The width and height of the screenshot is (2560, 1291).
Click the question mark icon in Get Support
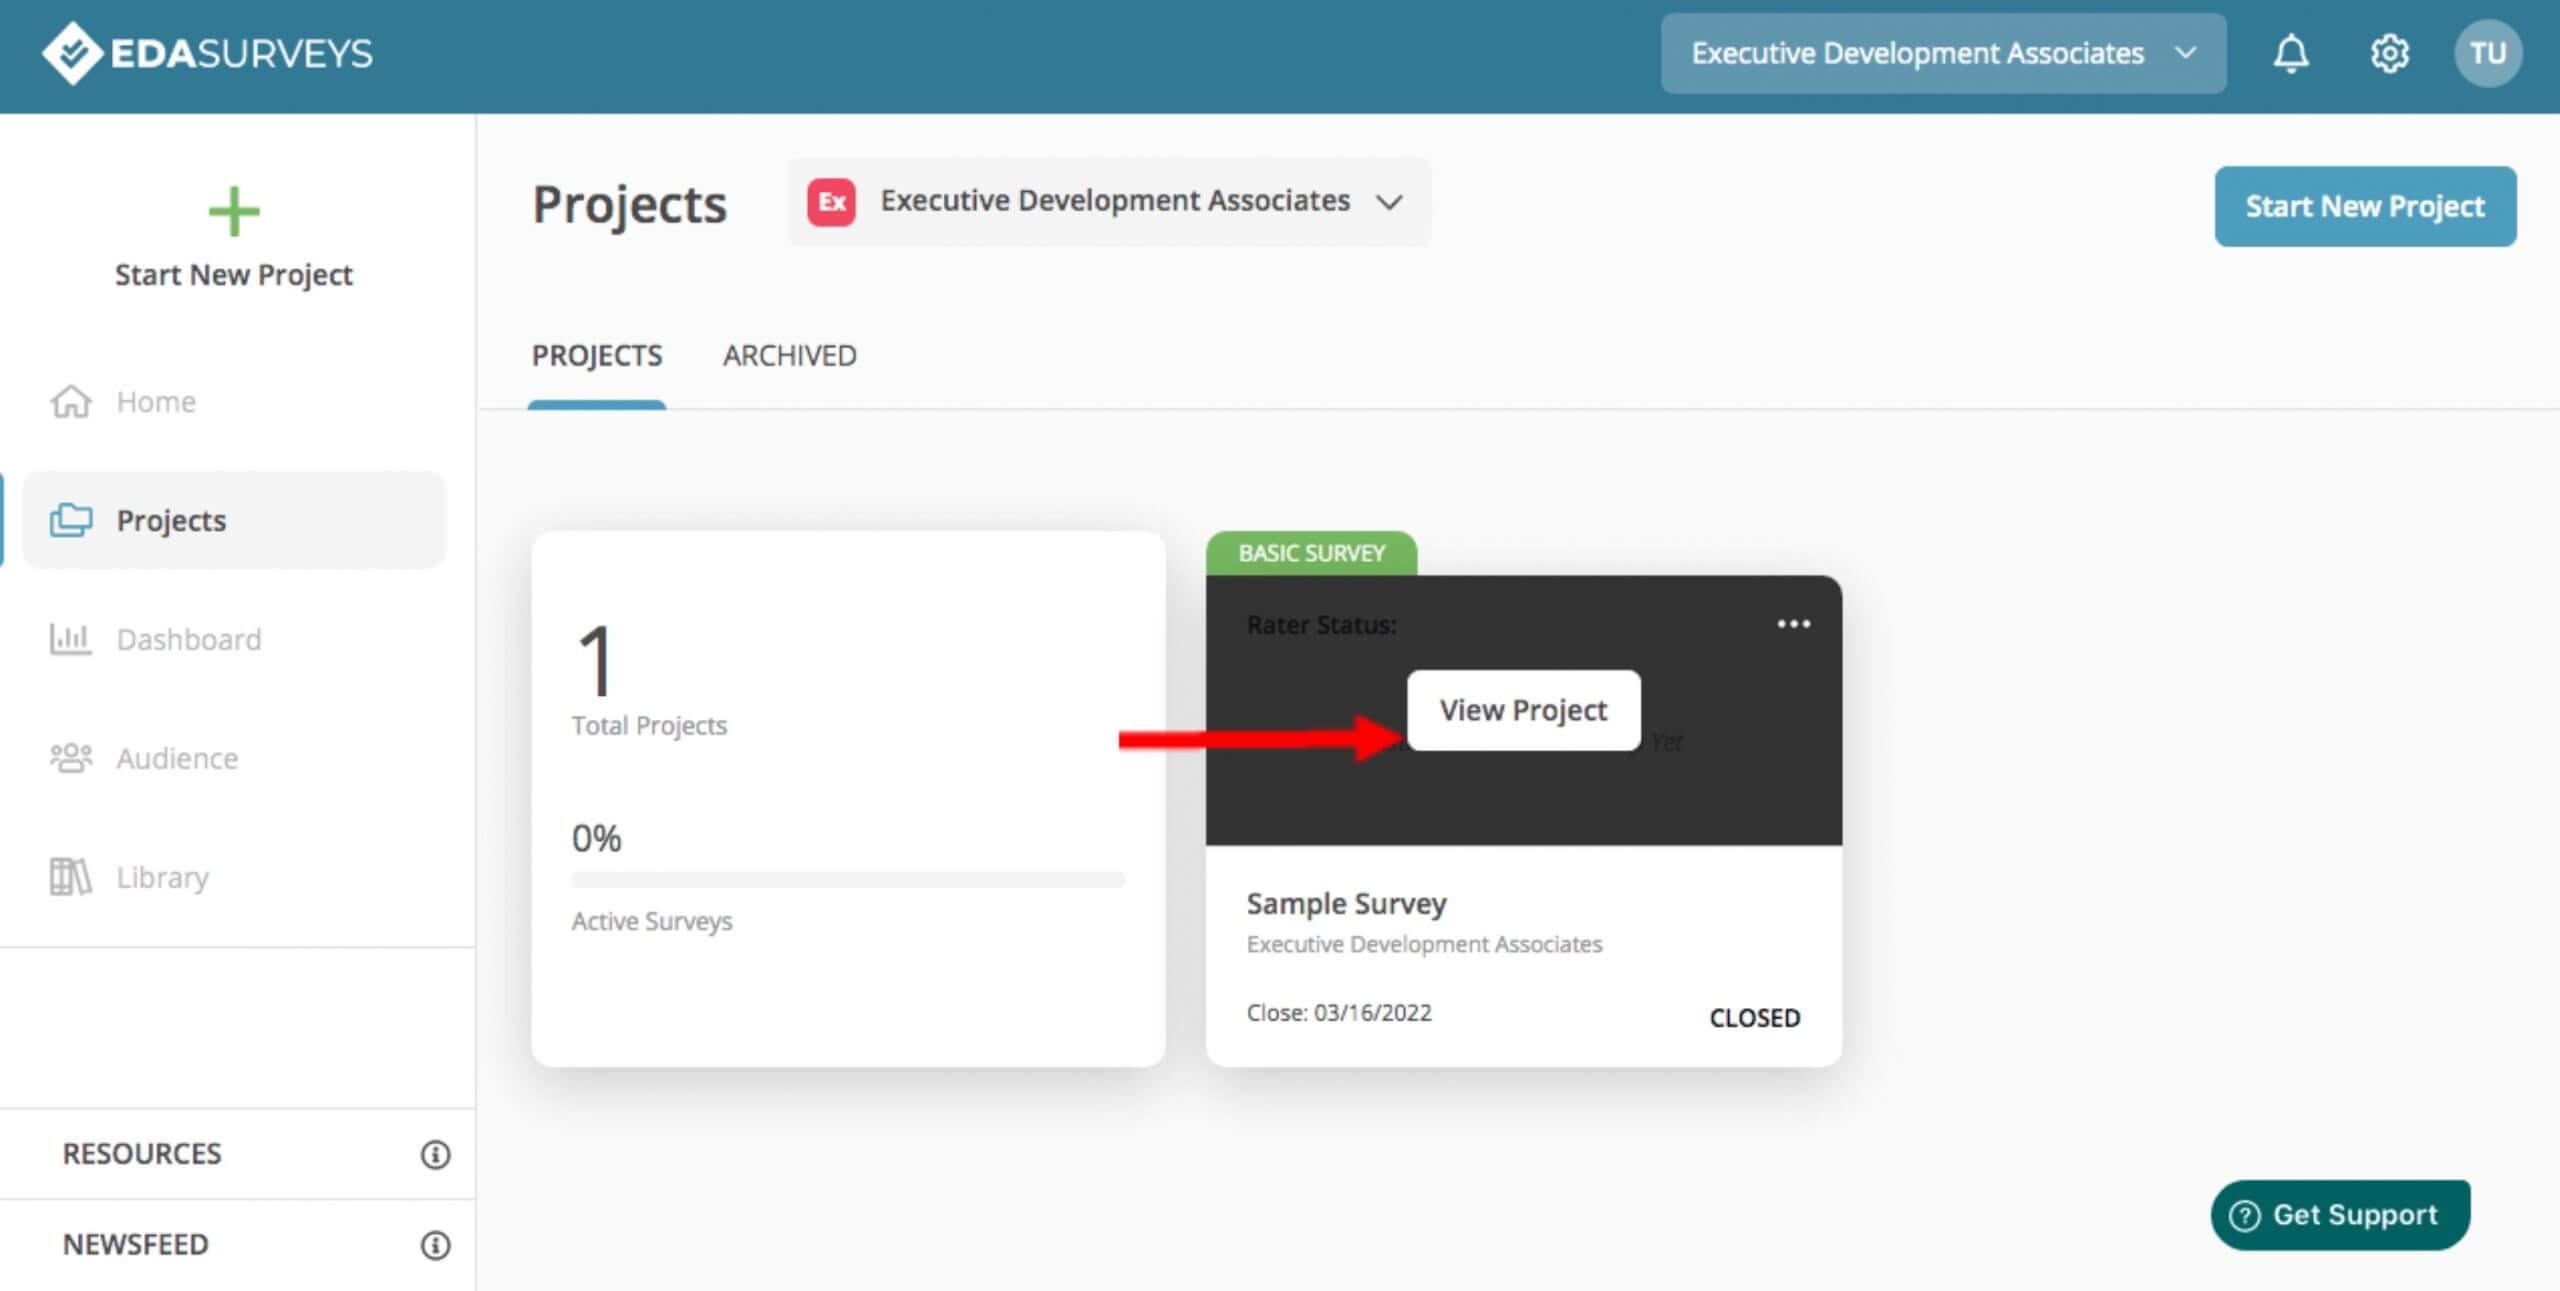[2245, 1215]
